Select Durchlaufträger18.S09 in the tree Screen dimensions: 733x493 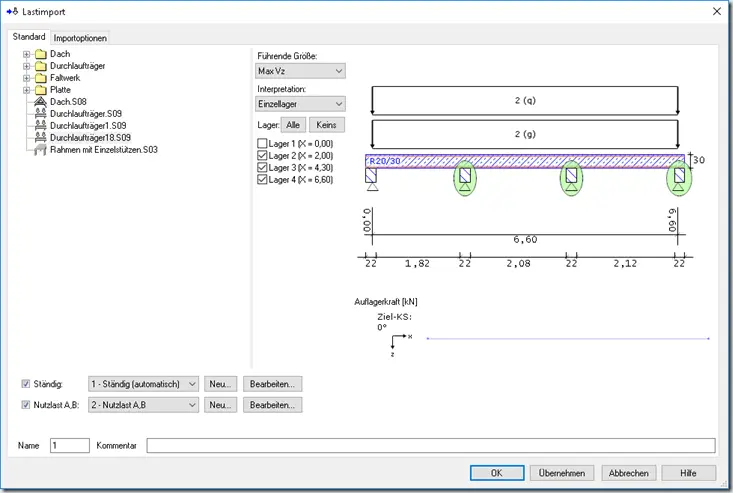click(90, 137)
